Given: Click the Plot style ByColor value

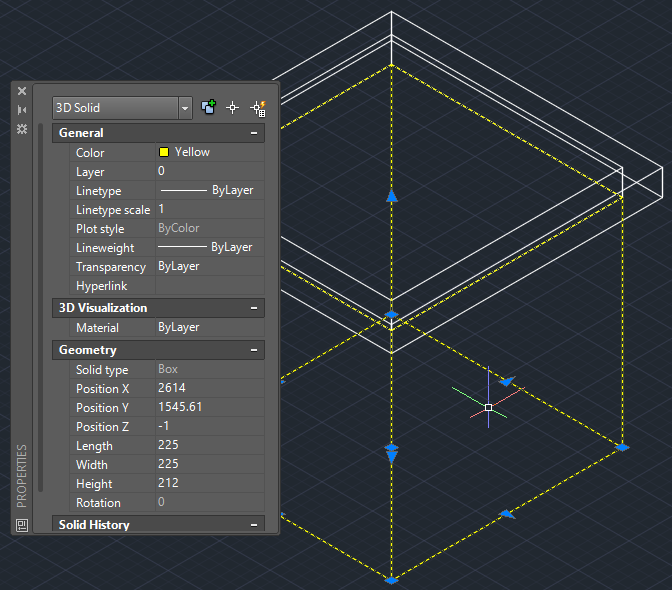Looking at the screenshot, I should (210, 228).
